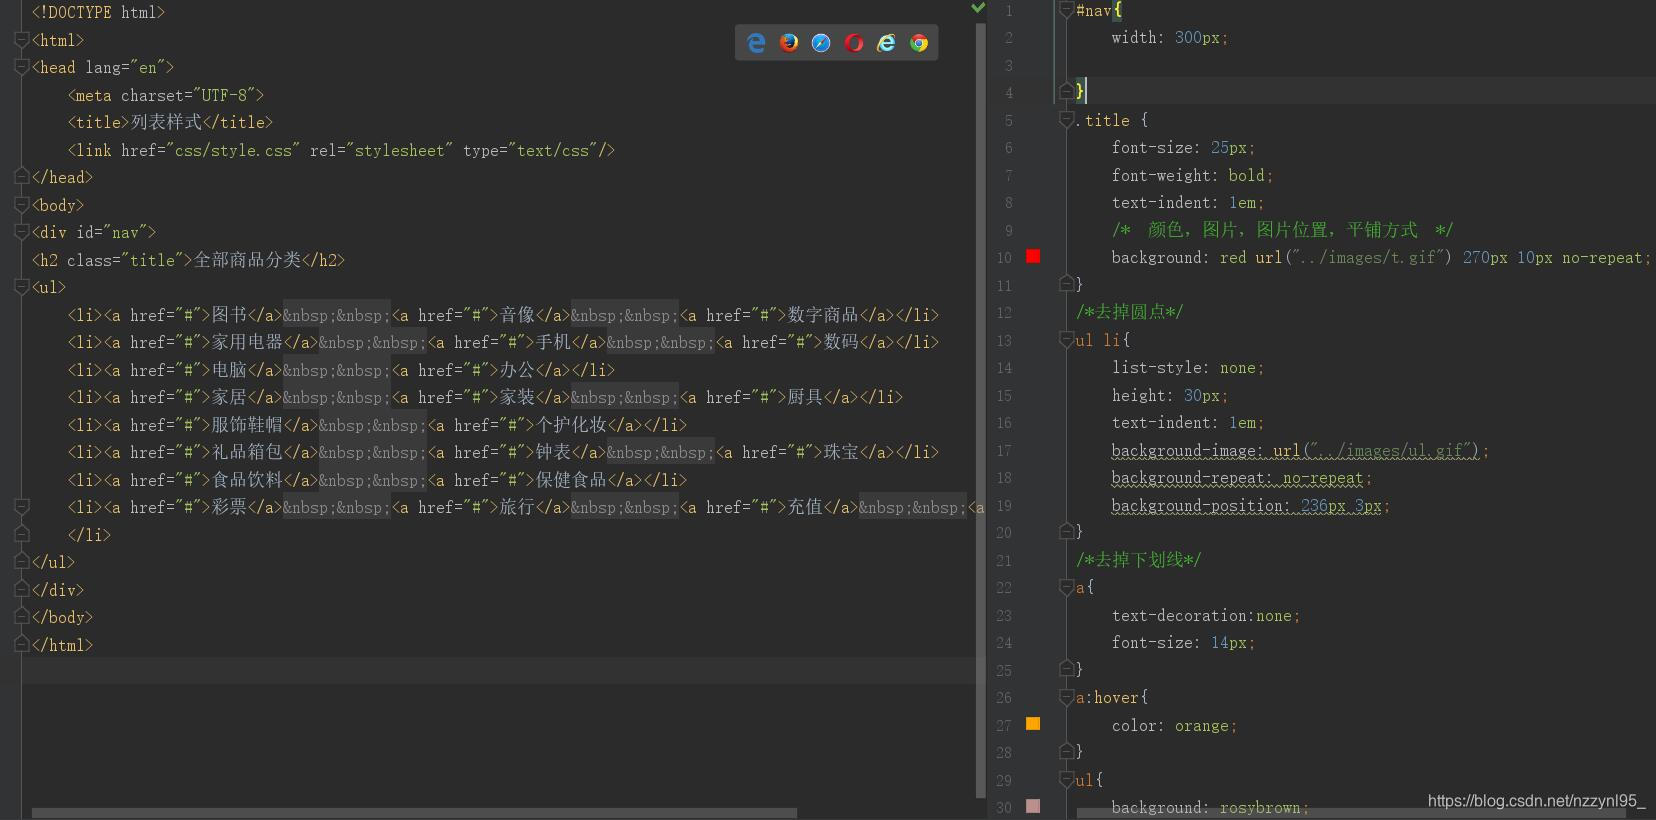Viewport: 1656px width, 820px height.
Task: Open page preview in Microsoft Edge
Action: point(756,42)
